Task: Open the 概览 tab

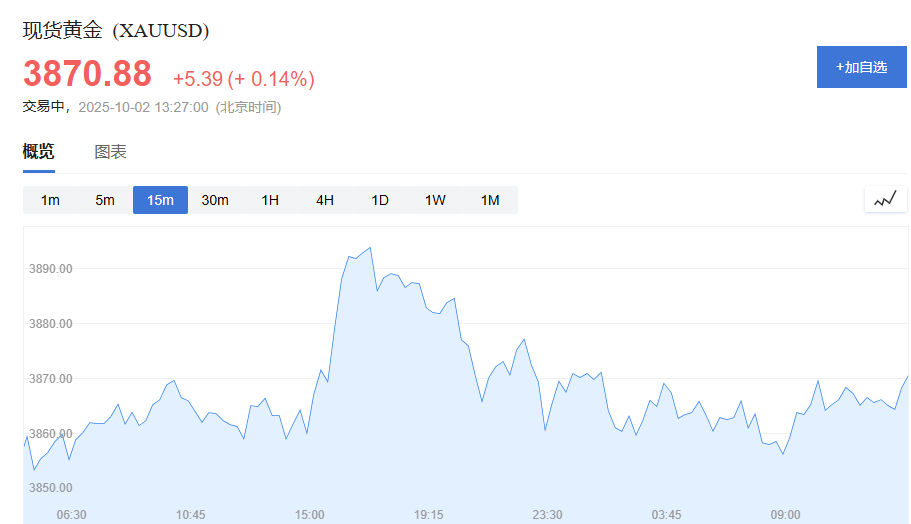Action: pos(38,152)
